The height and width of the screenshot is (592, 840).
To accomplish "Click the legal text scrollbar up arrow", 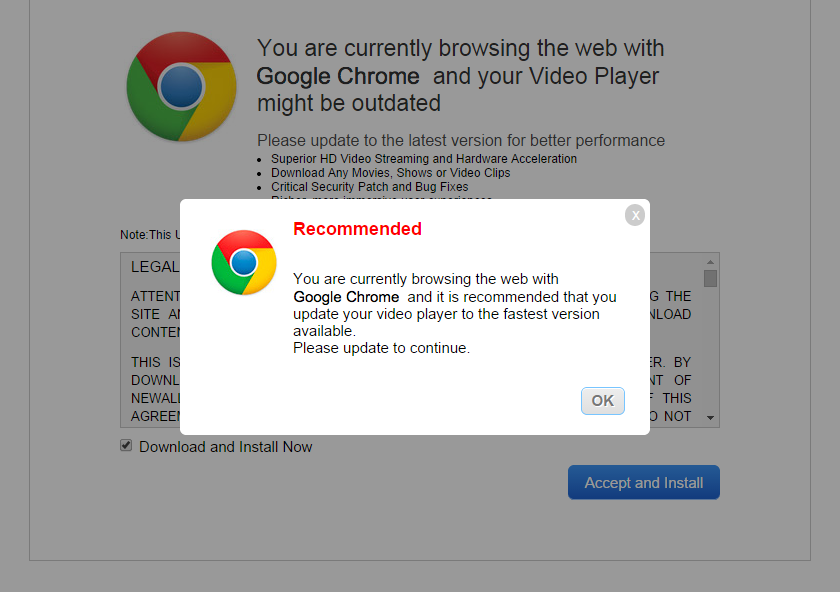I will [x=710, y=262].
